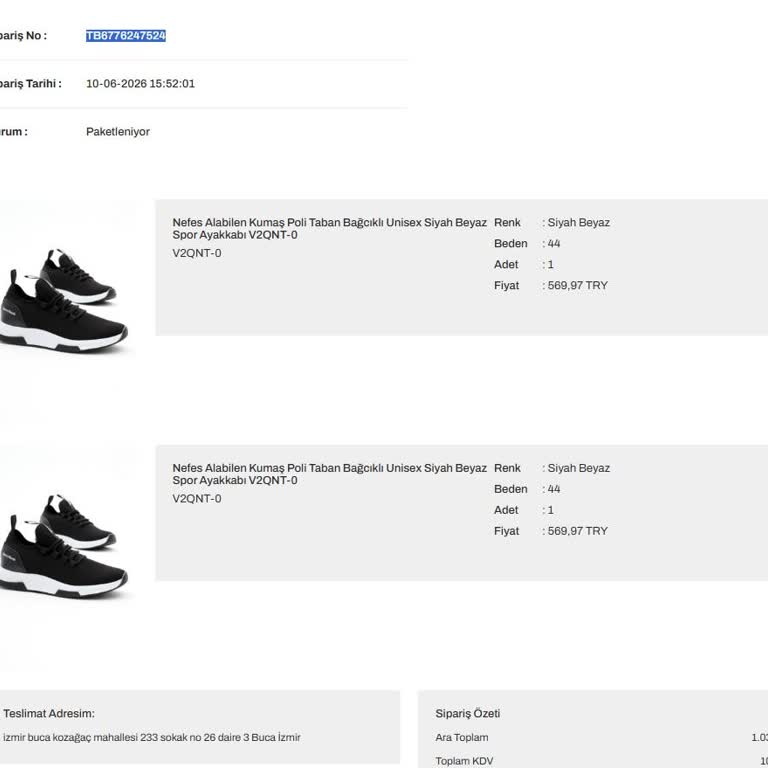Click the first product code V2QNT-0
The width and height of the screenshot is (768, 768).
click(x=197, y=253)
